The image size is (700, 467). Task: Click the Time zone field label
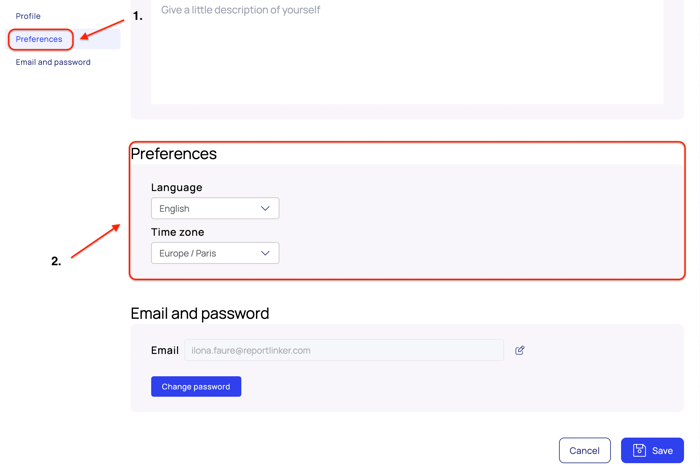[x=178, y=232]
